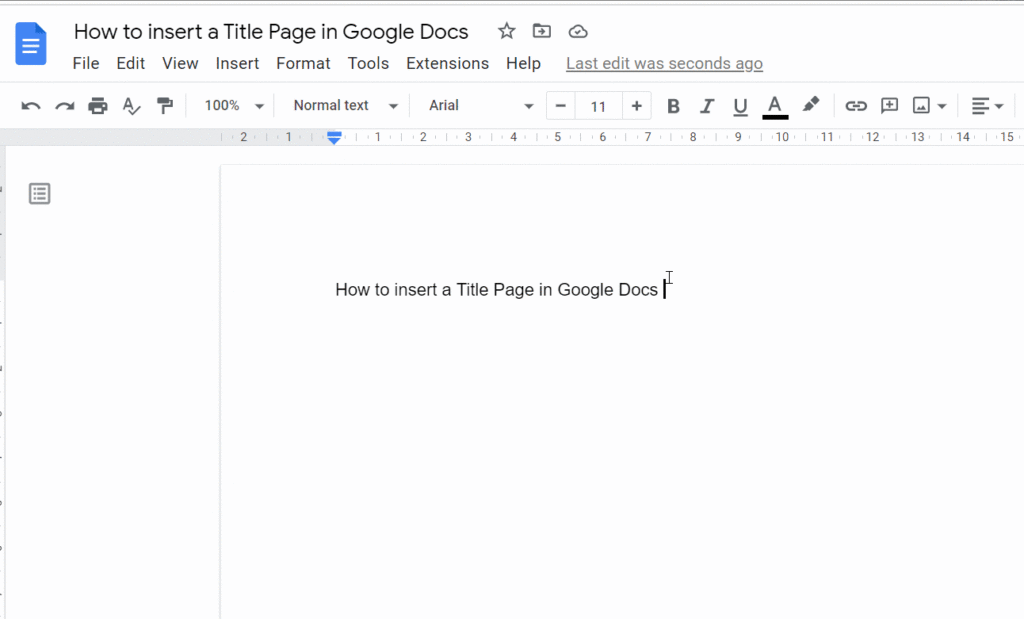Click the Last edit was seconds ago link
Image resolution: width=1024 pixels, height=619 pixels.
[664, 63]
